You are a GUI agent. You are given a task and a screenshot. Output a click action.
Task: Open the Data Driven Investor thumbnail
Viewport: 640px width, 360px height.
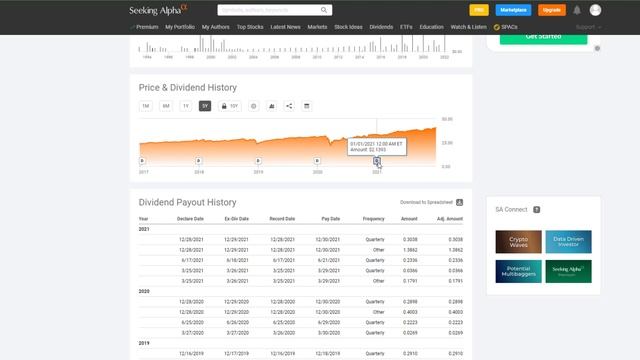tap(568, 242)
